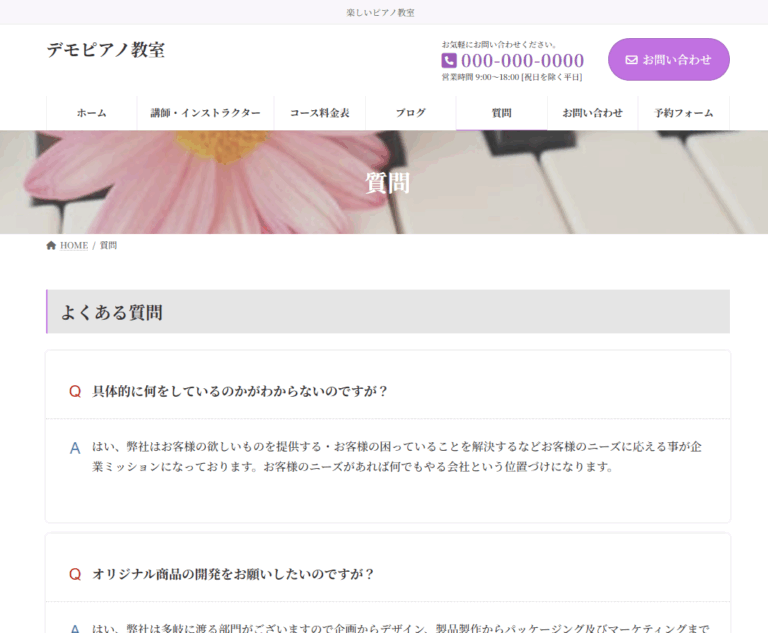This screenshot has width=768, height=633.
Task: Click the デモピアノ教室 site title
Action: (x=105, y=50)
